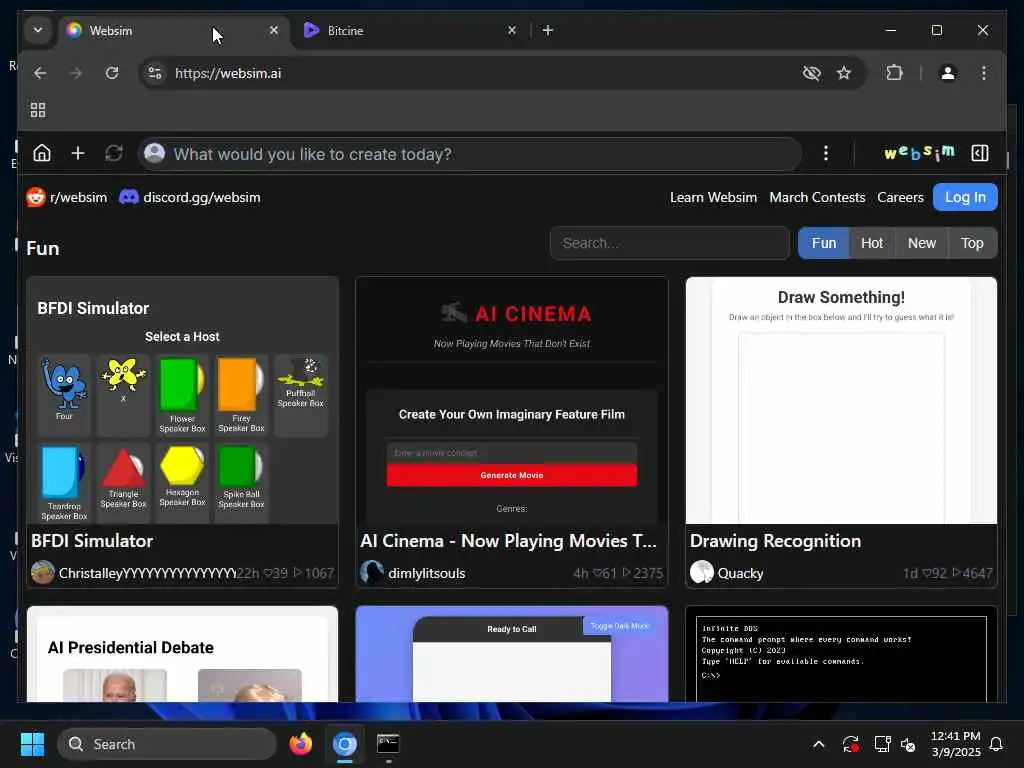Image resolution: width=1024 pixels, height=768 pixels.
Task: Open Websim options vertical dots menu
Action: tap(825, 153)
